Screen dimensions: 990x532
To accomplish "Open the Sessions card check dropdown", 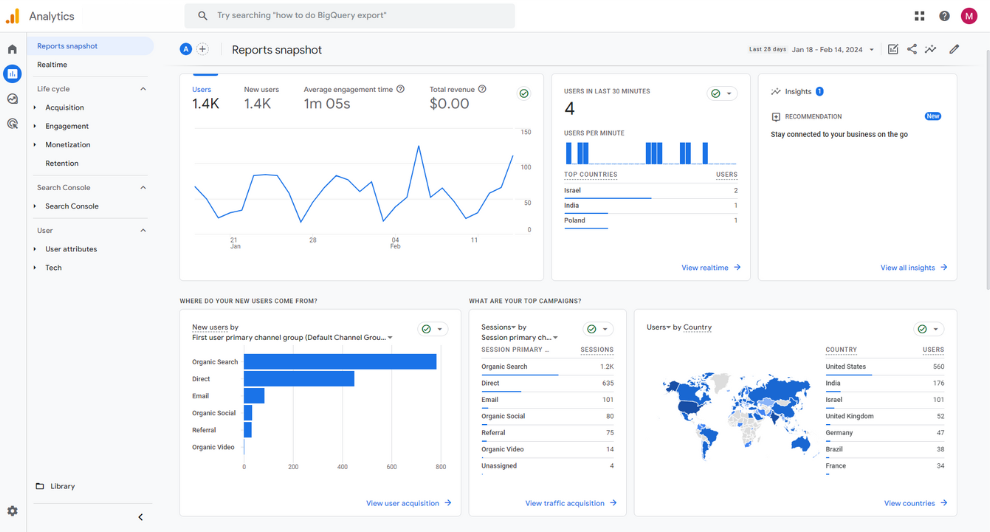I will pyautogui.click(x=598, y=329).
